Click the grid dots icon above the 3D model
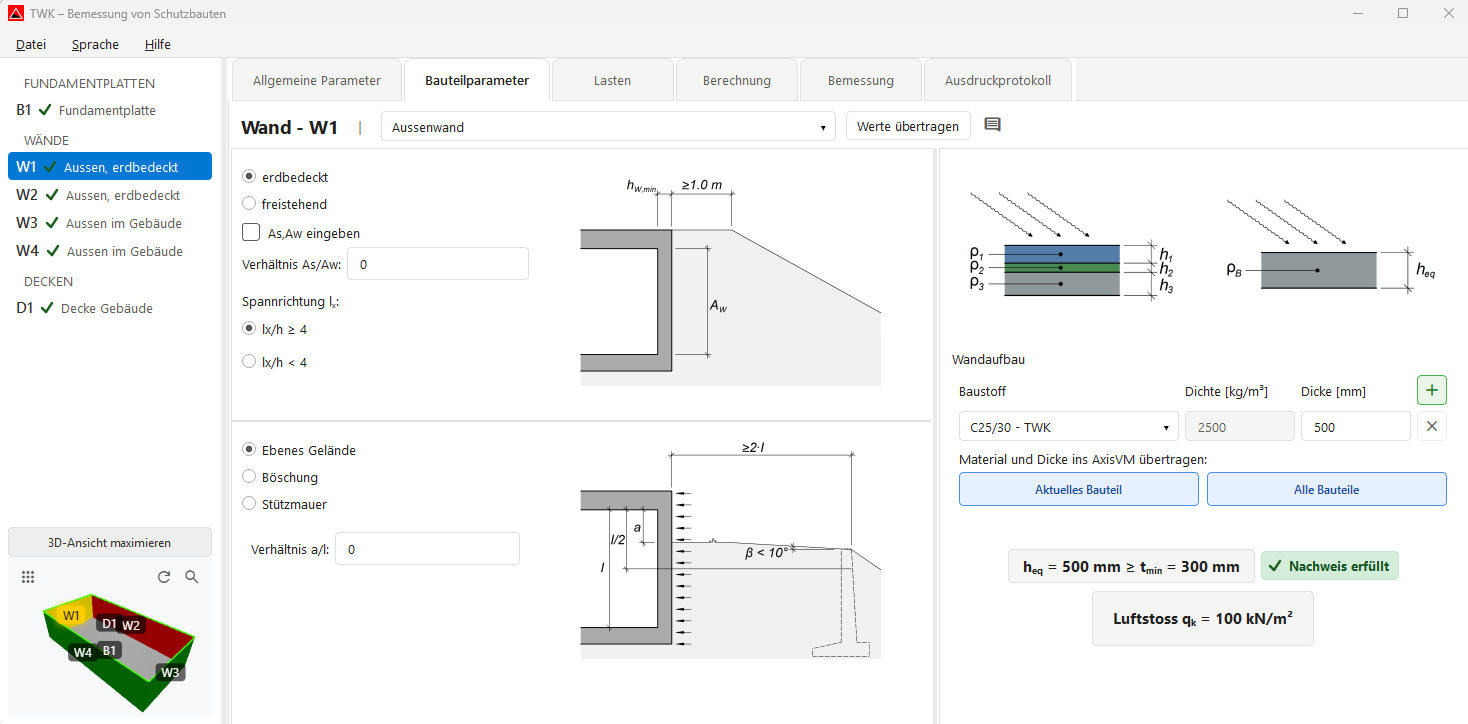 [28, 577]
